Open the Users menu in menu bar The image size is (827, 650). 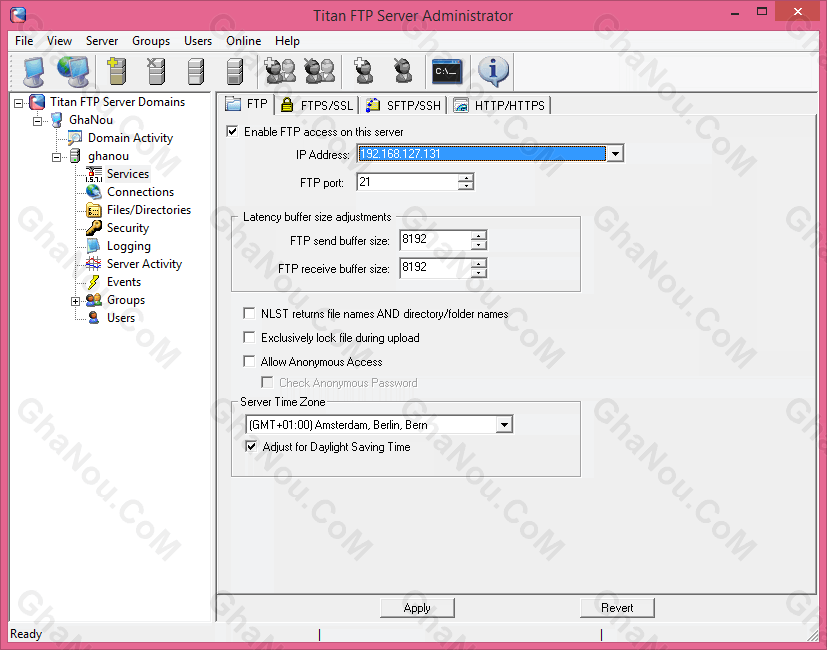point(198,41)
